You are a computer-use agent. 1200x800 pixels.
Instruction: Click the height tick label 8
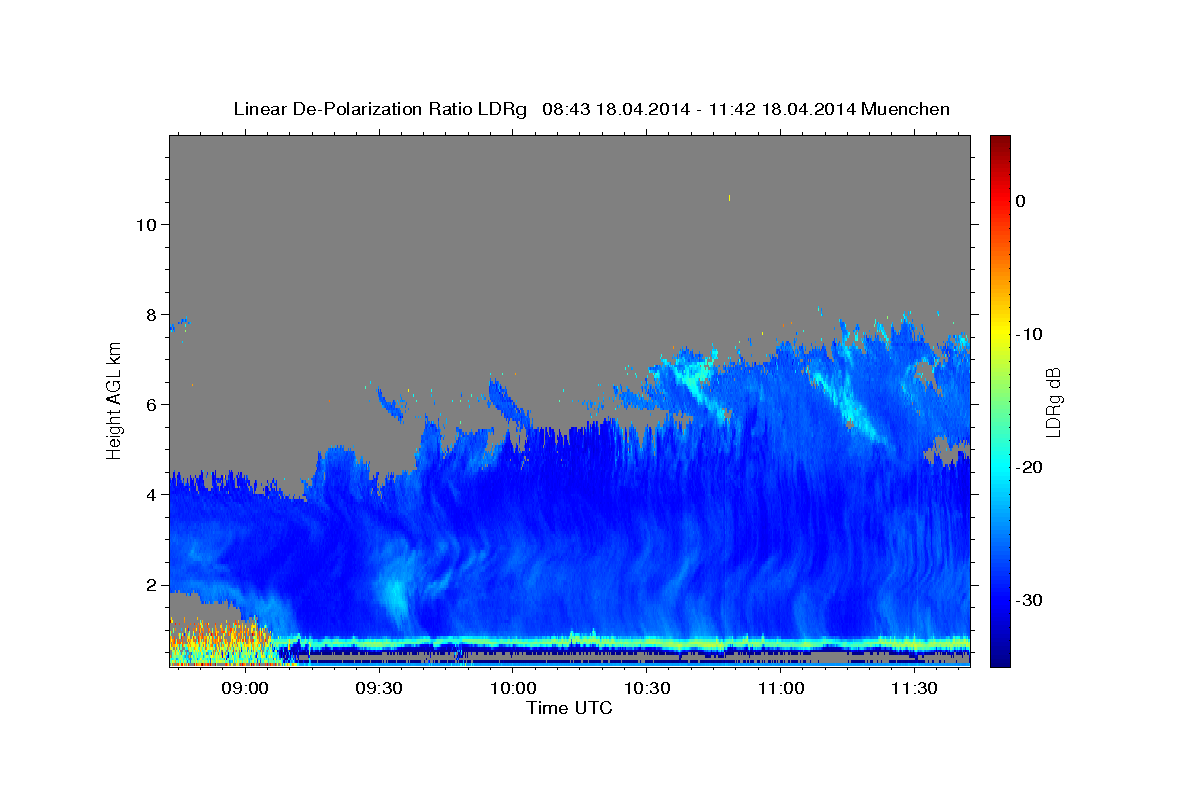tap(150, 314)
